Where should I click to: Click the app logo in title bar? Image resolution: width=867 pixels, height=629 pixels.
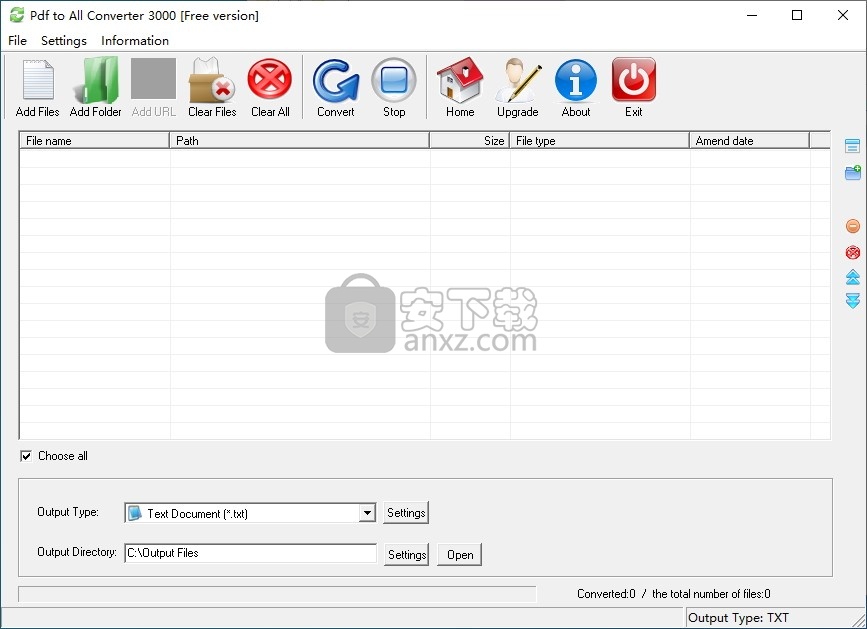tap(17, 15)
